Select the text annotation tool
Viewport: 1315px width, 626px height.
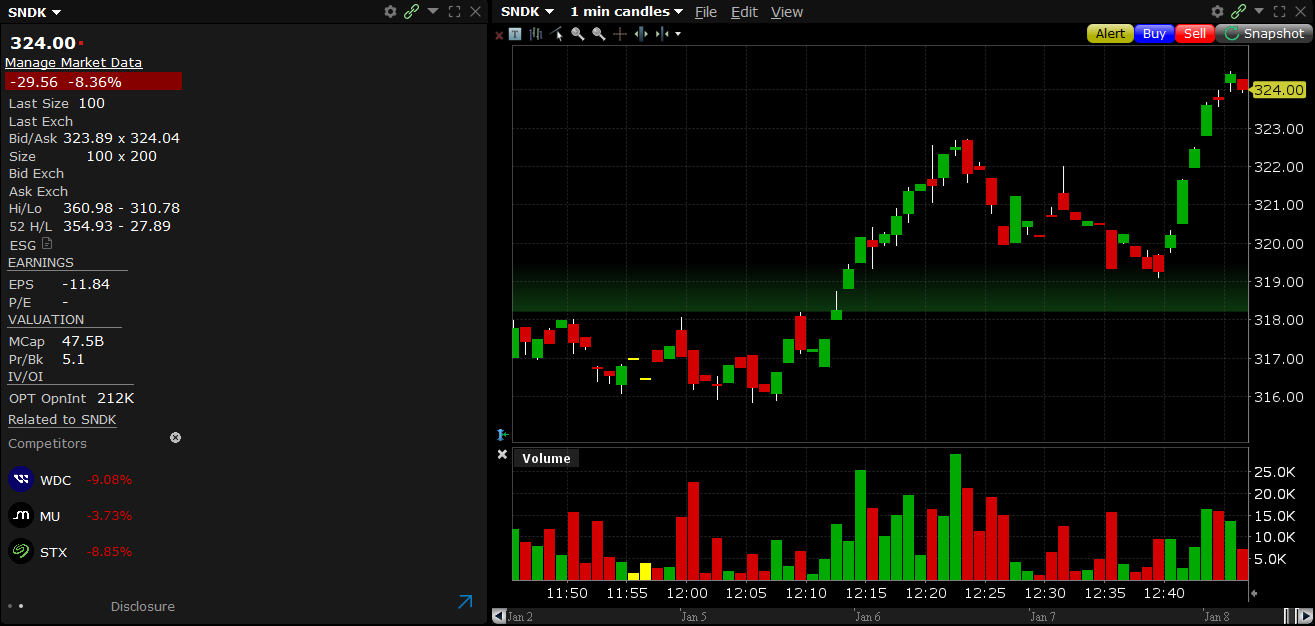(x=515, y=34)
